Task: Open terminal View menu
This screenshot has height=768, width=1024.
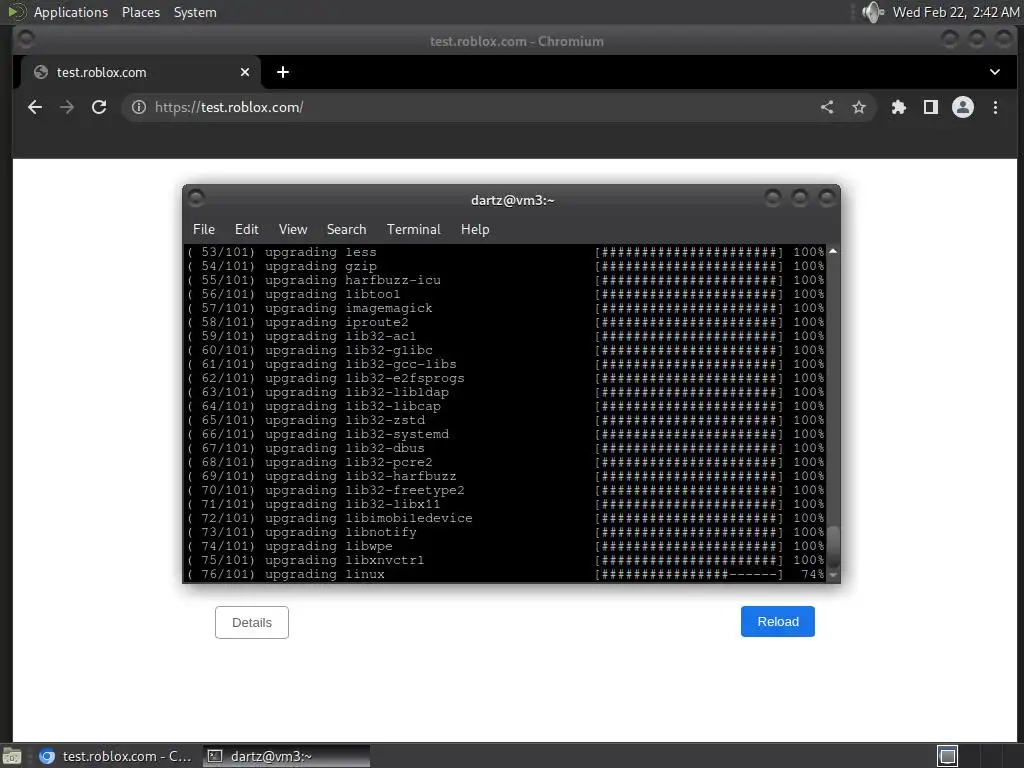Action: [x=293, y=229]
